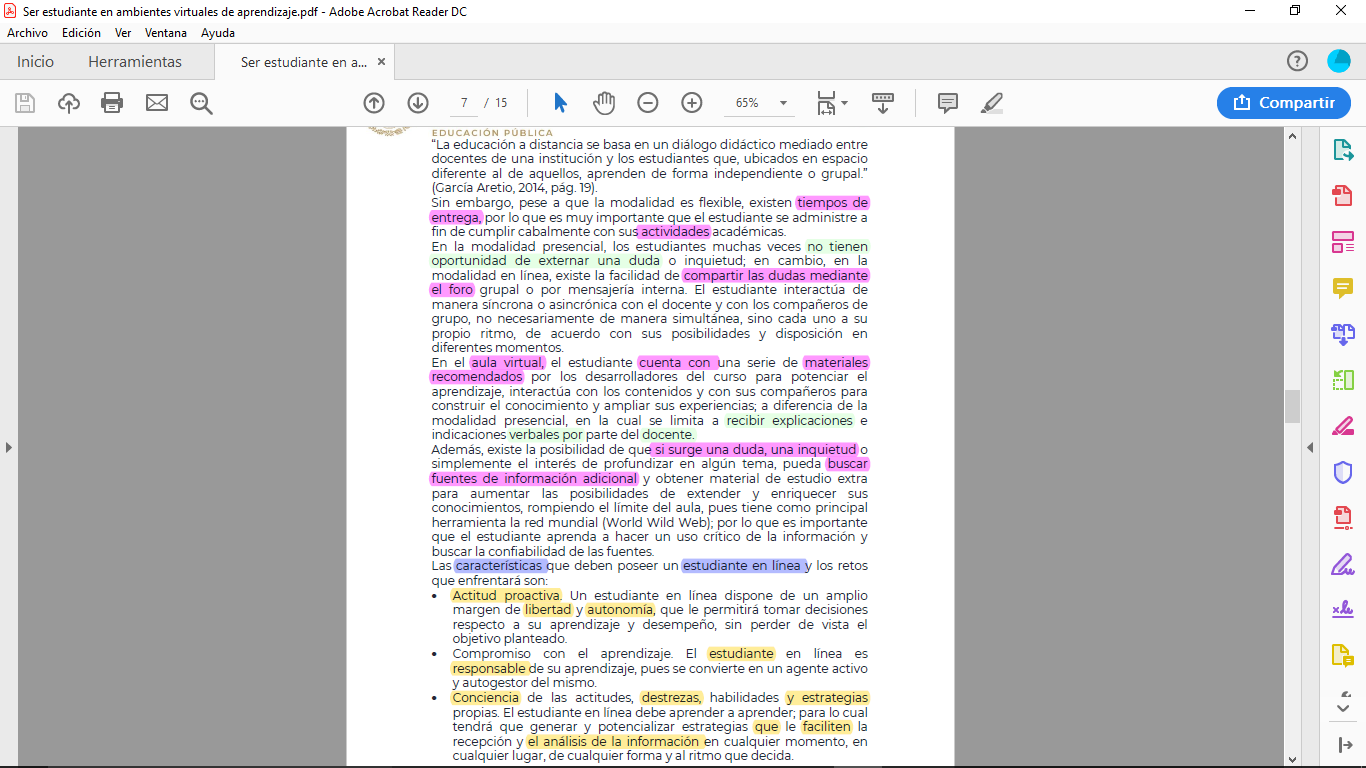The image size is (1366, 768).
Task: Collapse the right tools pane
Action: pyautogui.click(x=1310, y=447)
